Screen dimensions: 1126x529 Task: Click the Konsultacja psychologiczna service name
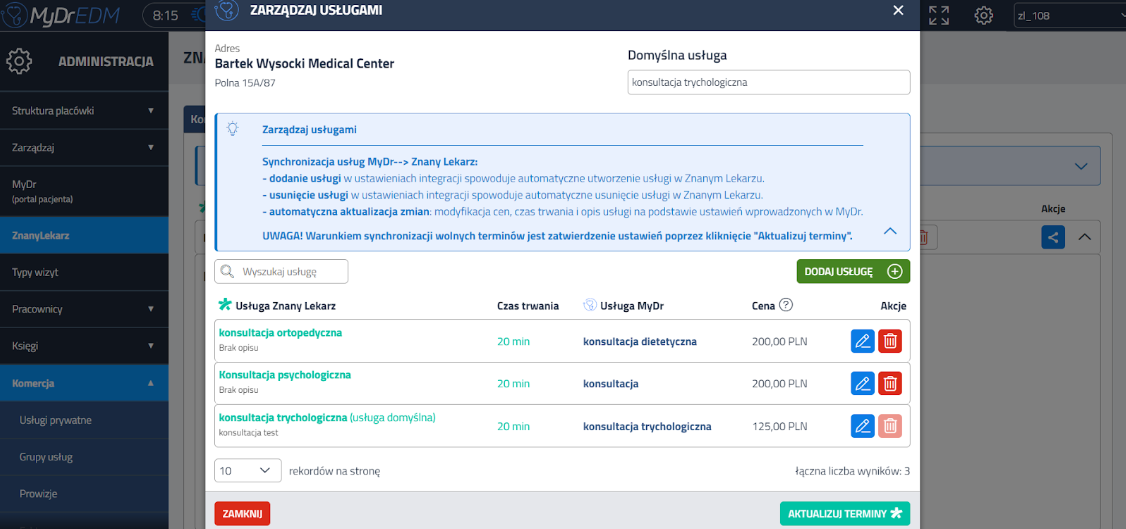(284, 375)
